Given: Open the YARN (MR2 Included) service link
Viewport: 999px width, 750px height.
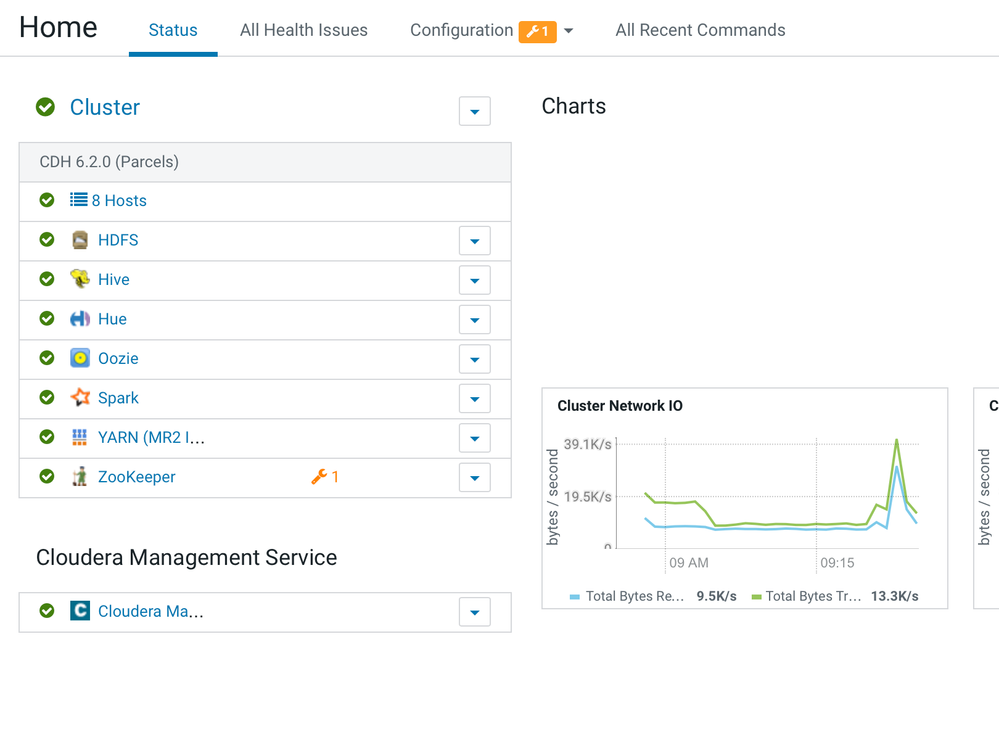Looking at the screenshot, I should point(151,437).
